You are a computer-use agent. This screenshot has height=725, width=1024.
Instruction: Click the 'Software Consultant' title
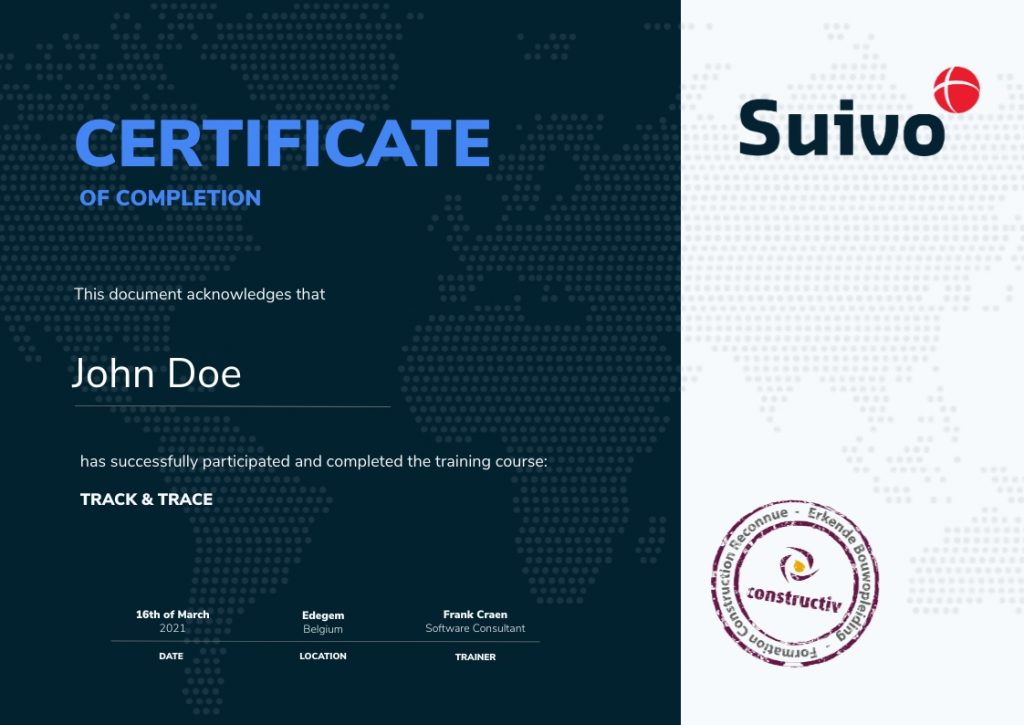pos(475,628)
